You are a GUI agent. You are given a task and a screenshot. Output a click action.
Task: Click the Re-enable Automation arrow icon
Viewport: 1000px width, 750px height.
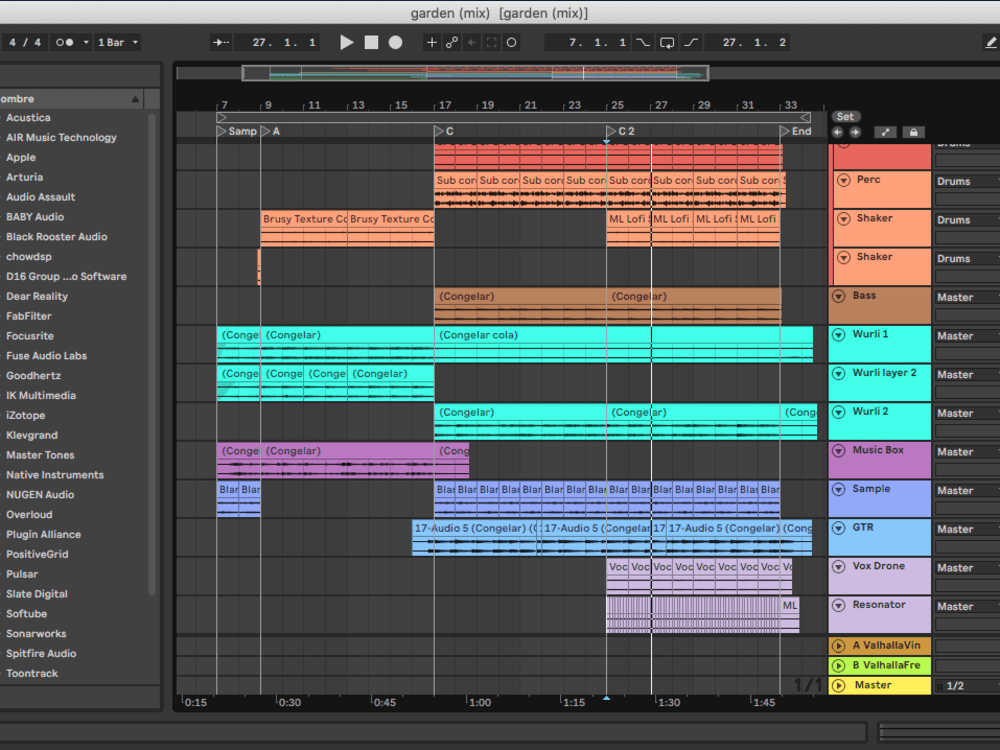[x=472, y=42]
